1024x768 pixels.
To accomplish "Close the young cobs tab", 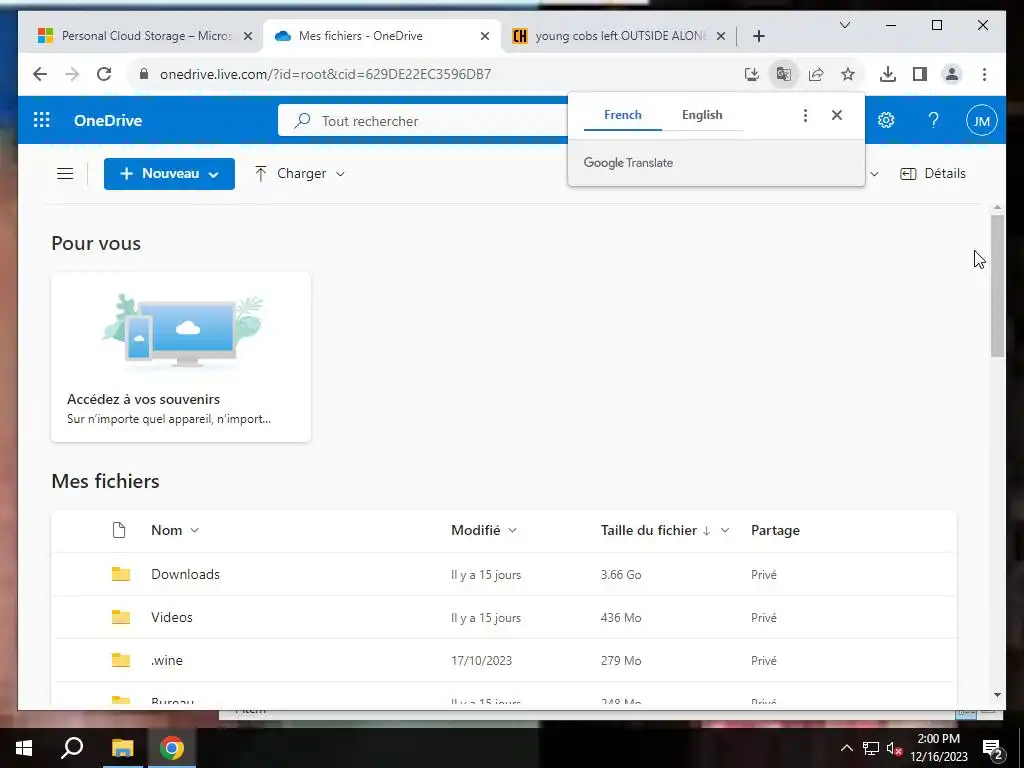I will click(721, 36).
